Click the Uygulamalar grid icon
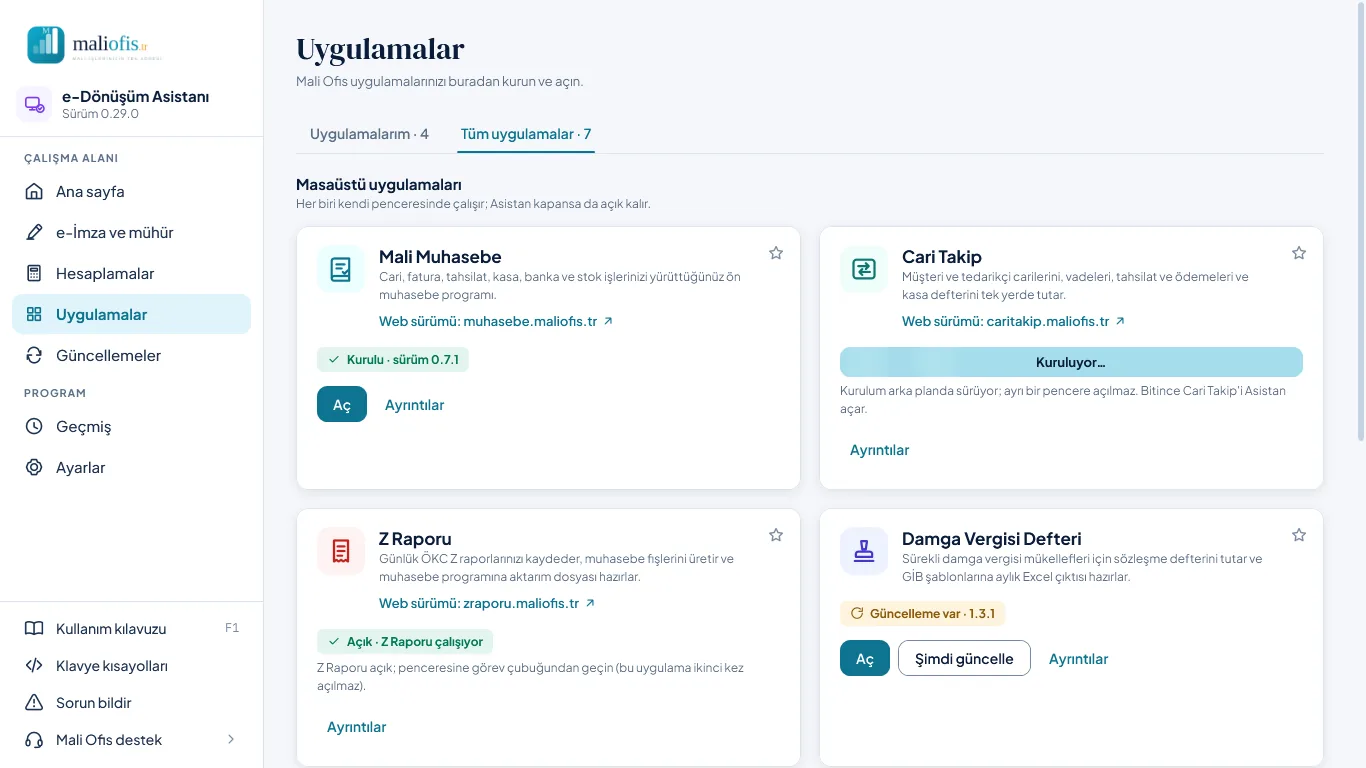The height and width of the screenshot is (768, 1366). click(34, 314)
